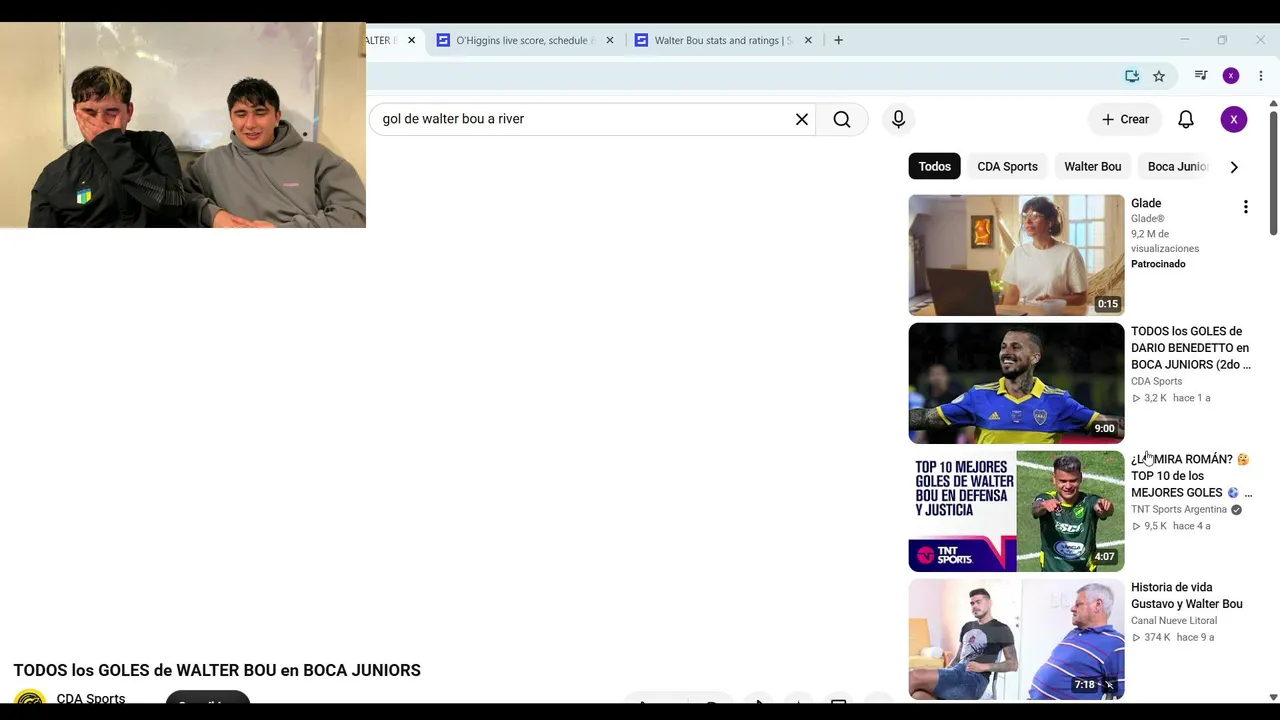Select the Todos filter chip
The width and height of the screenshot is (1280, 720).
pyautogui.click(x=935, y=166)
